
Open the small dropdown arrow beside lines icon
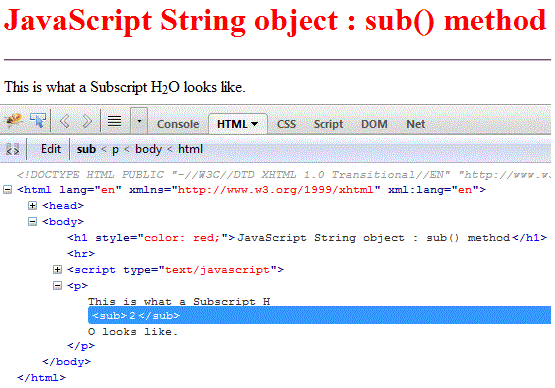[139, 121]
